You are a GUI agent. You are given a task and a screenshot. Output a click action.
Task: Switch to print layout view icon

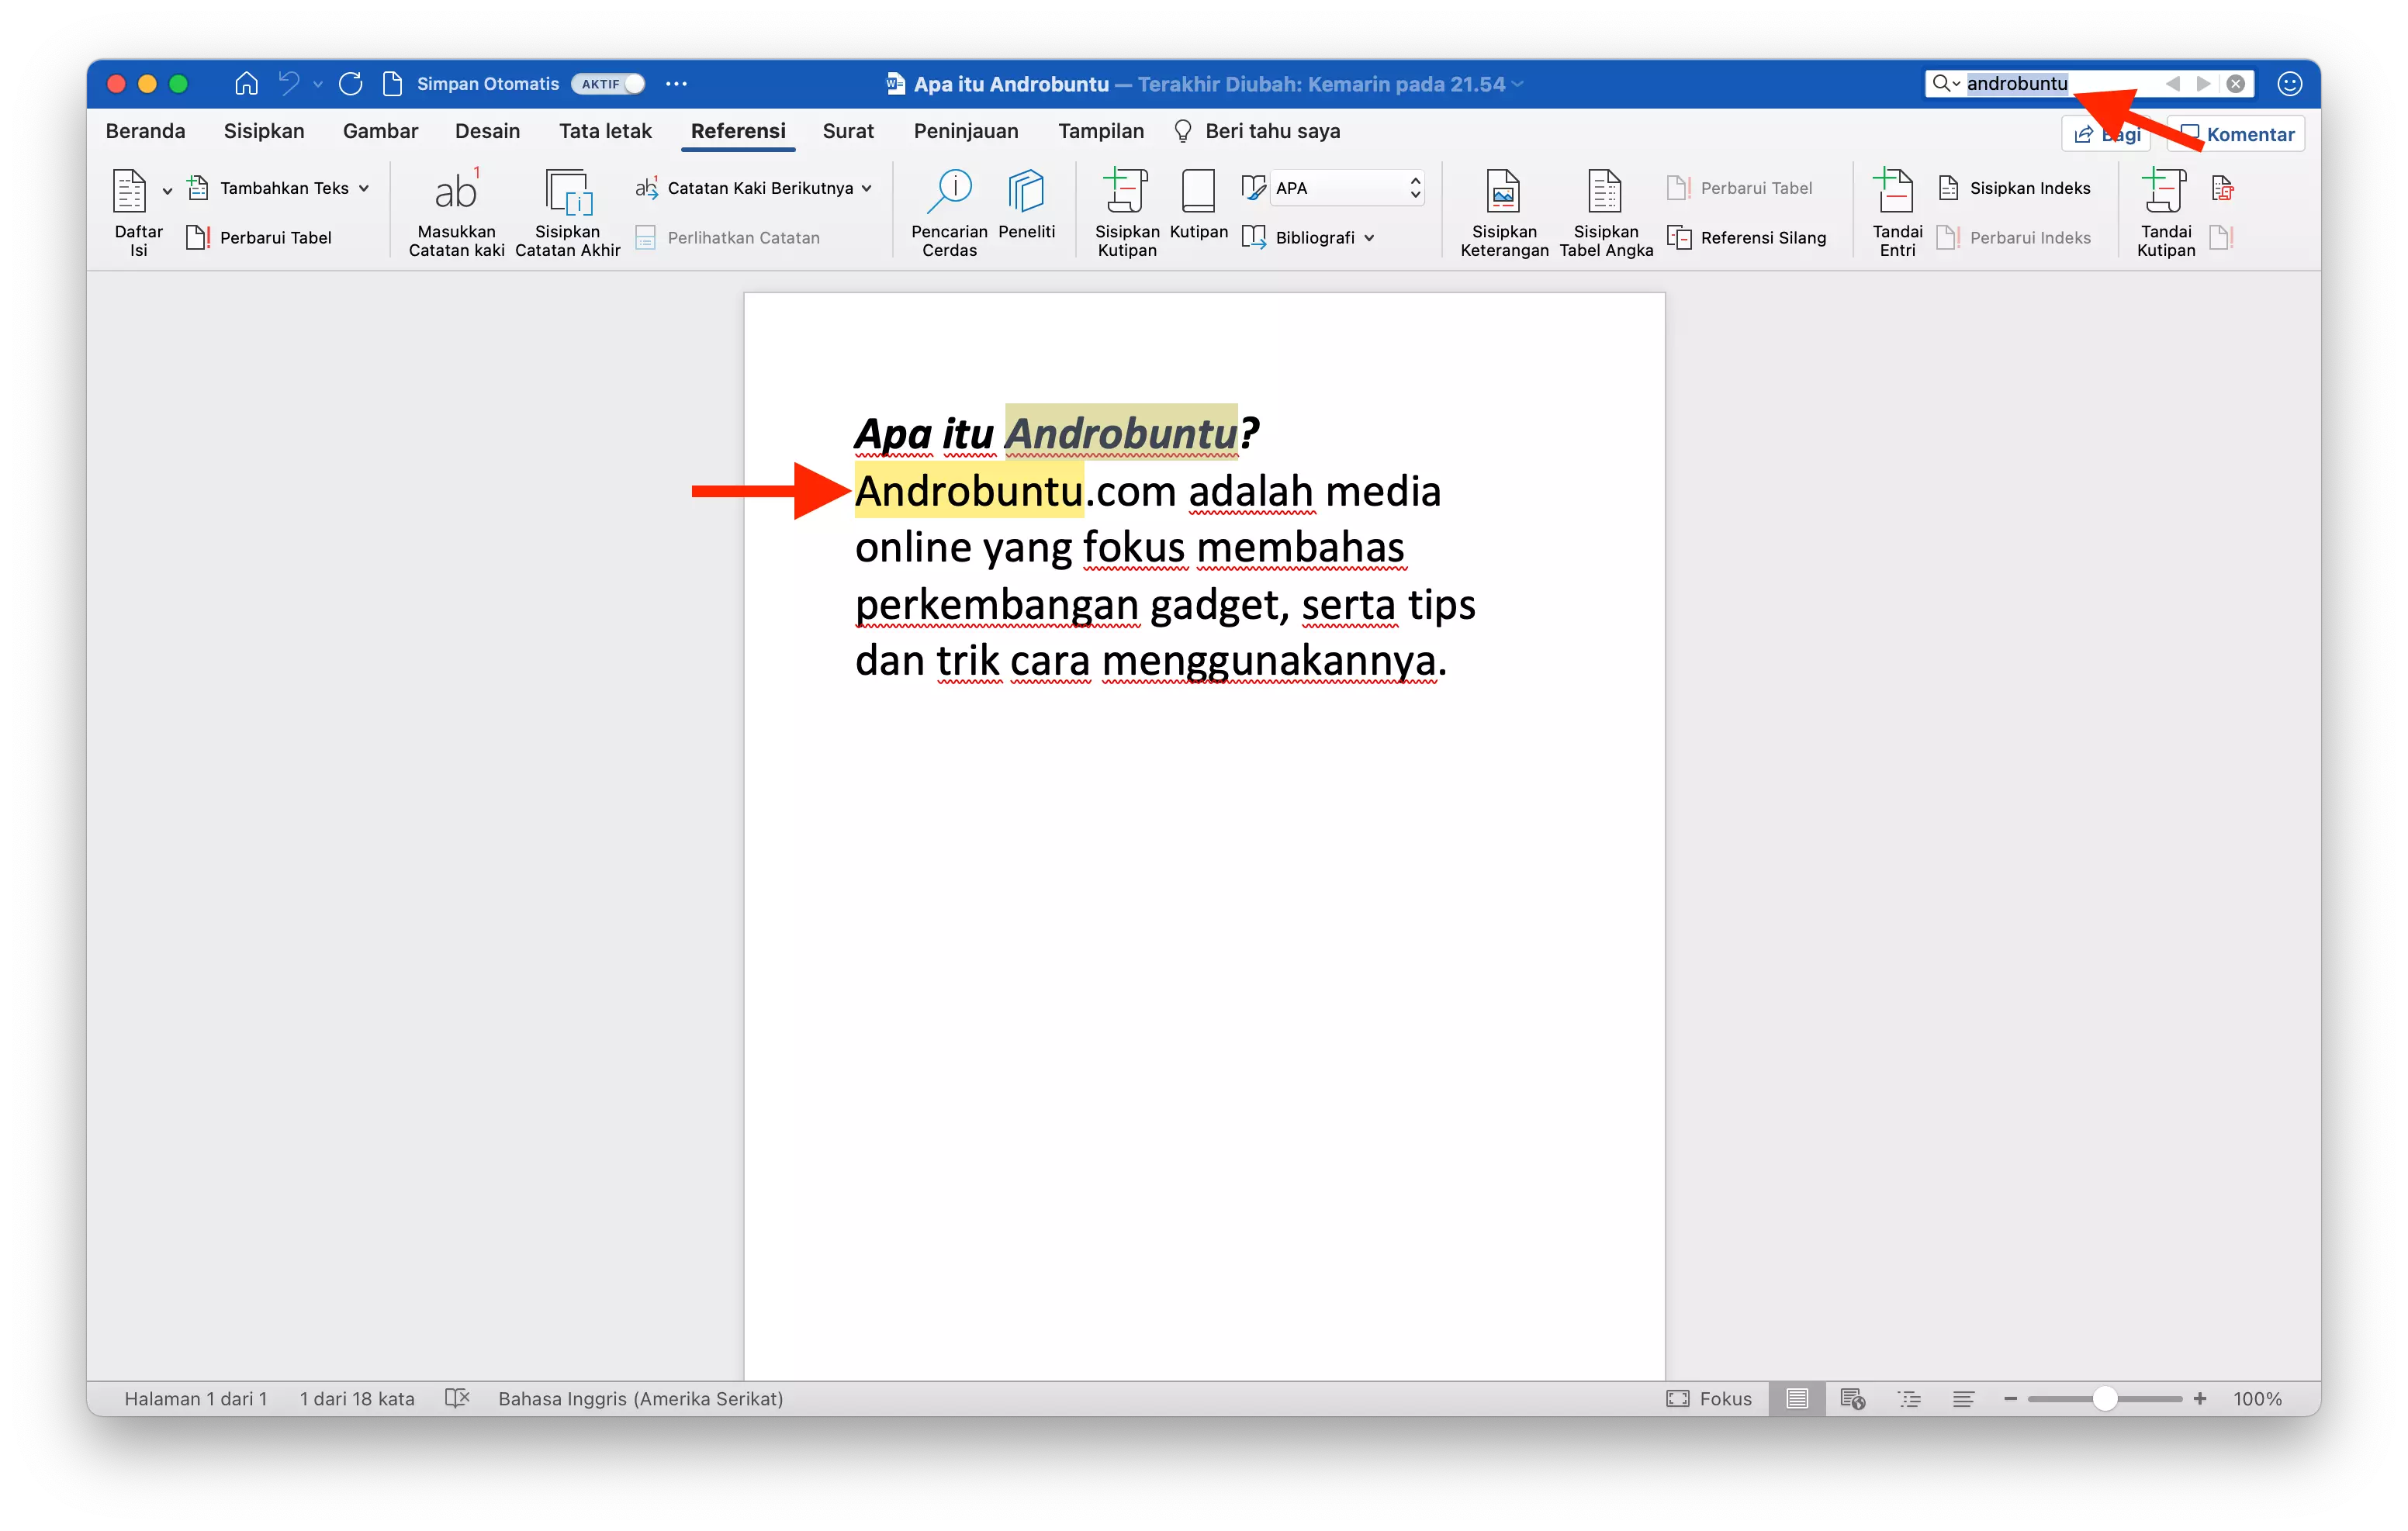point(1796,1398)
